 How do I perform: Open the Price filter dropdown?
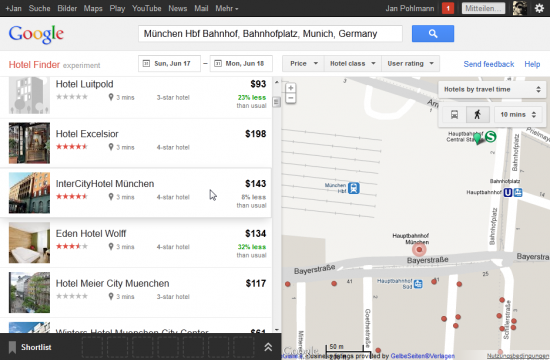coord(304,64)
